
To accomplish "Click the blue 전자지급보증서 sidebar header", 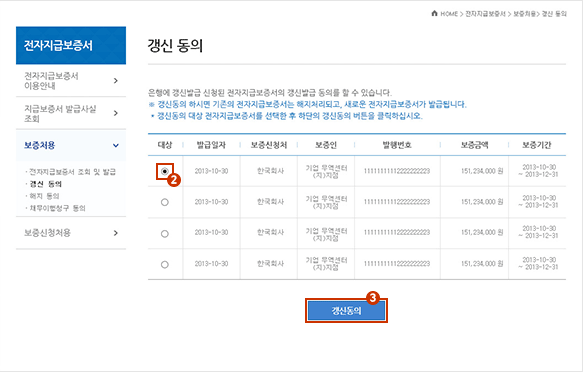I will [x=71, y=45].
